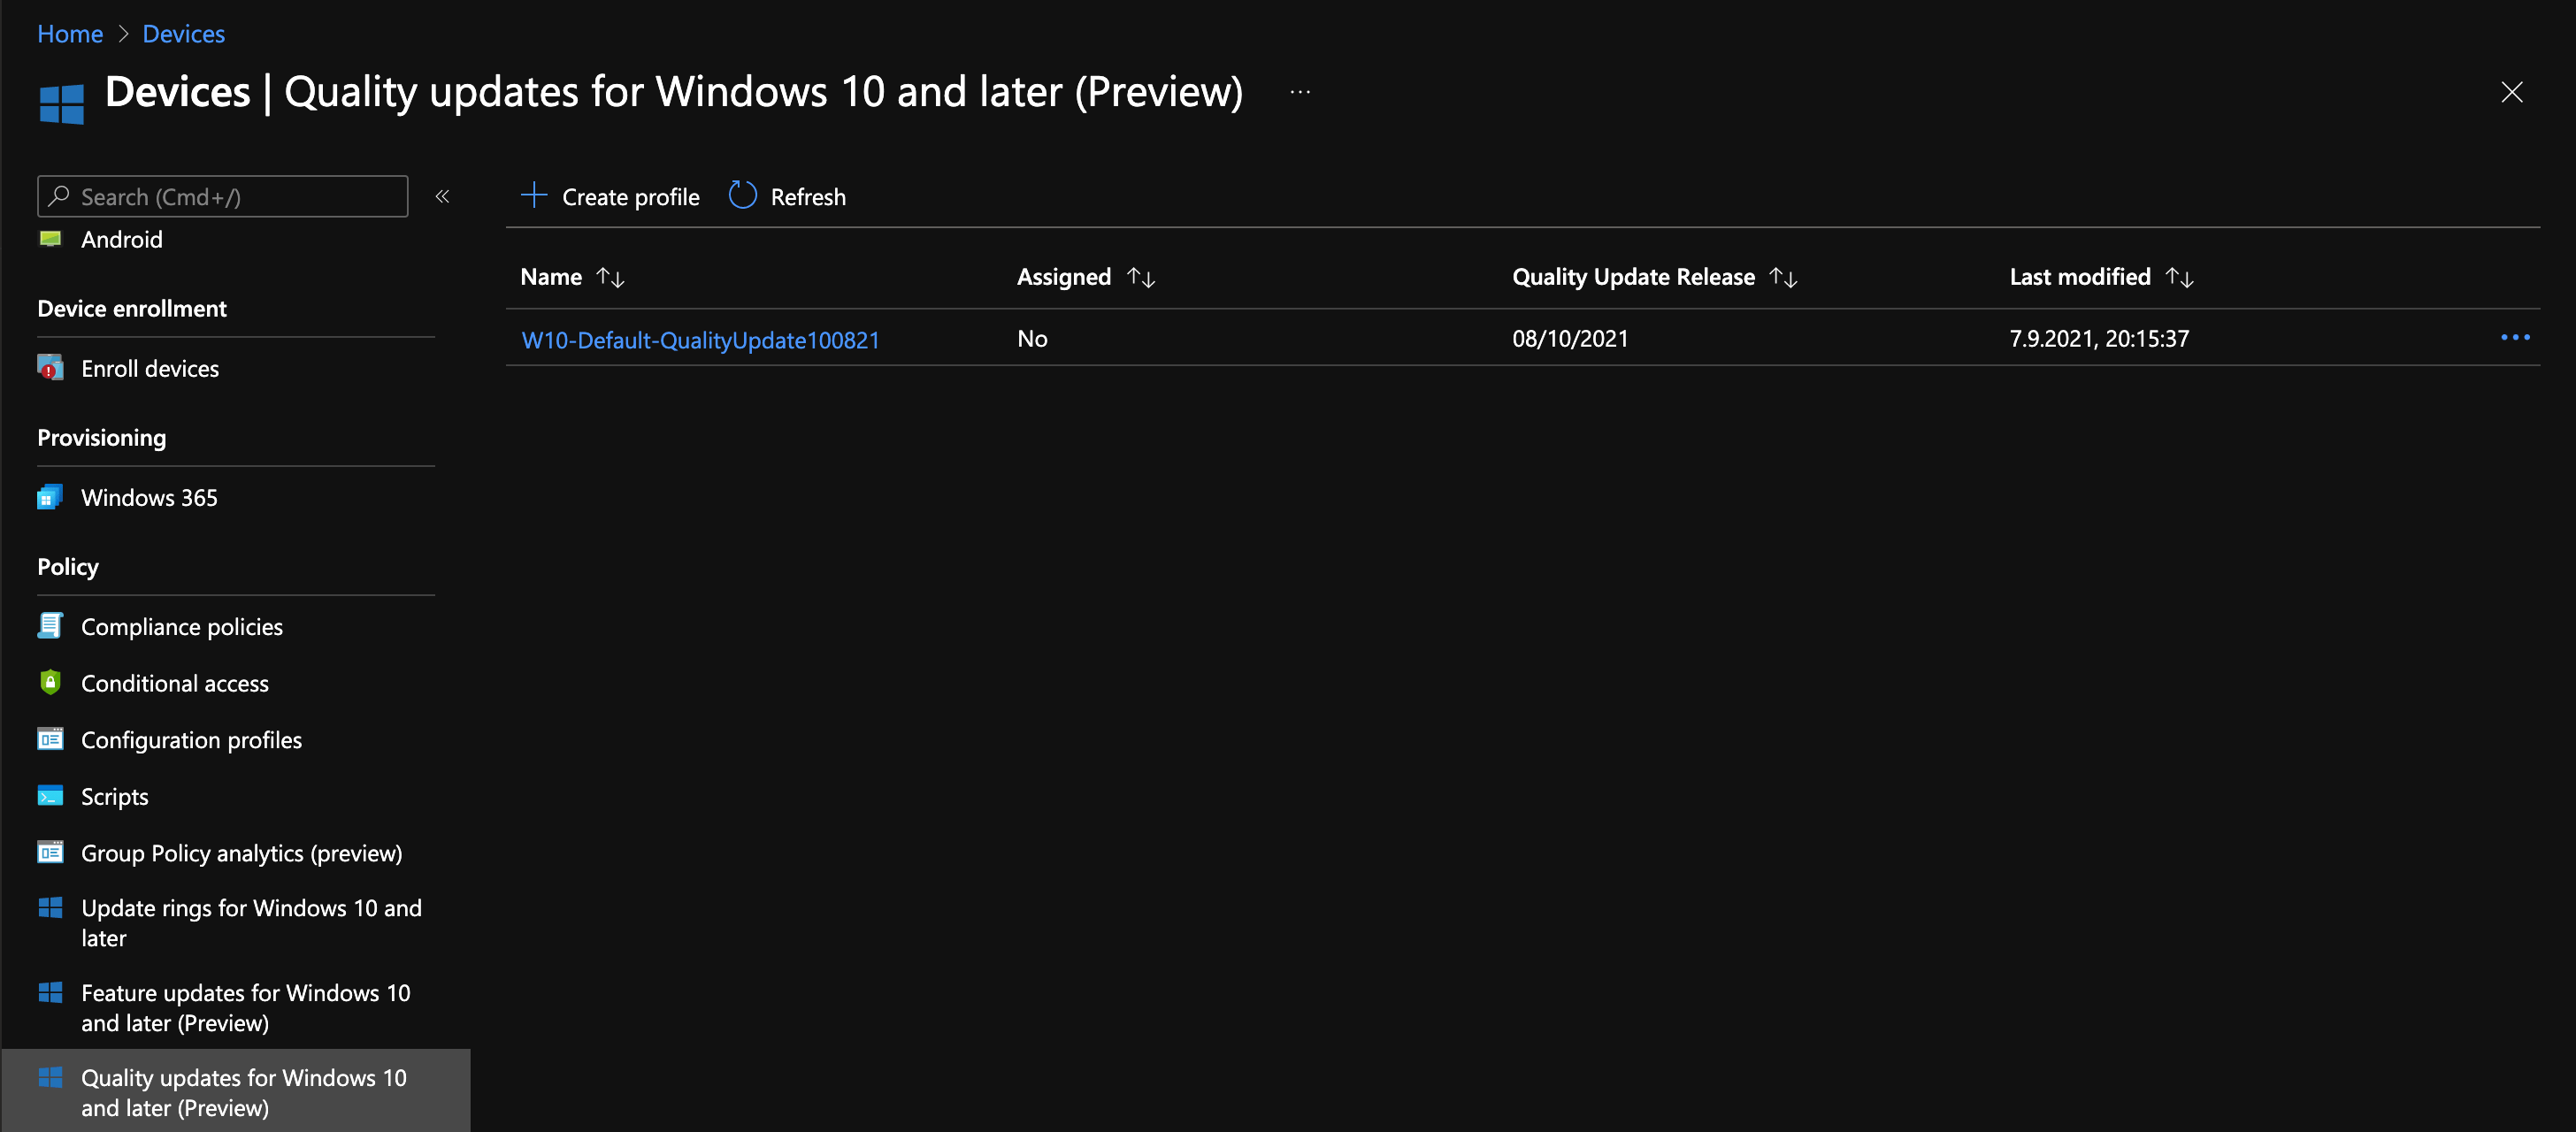Open Compliance policies menu item
Viewport: 2576px width, 1132px height.
182,627
